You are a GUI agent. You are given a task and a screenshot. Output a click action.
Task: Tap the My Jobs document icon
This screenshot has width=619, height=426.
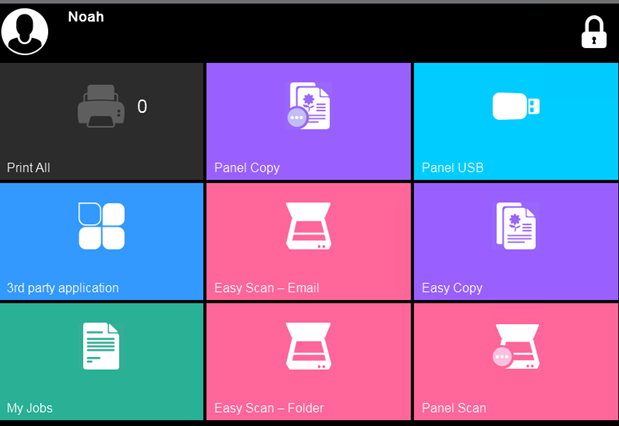[101, 346]
